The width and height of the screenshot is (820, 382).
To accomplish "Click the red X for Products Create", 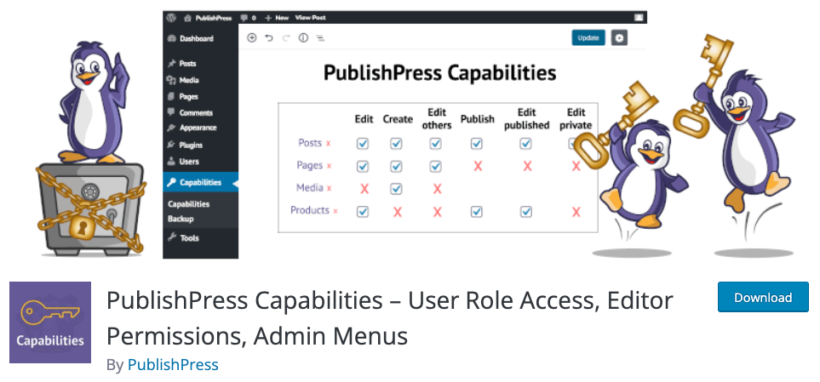I will tap(397, 212).
